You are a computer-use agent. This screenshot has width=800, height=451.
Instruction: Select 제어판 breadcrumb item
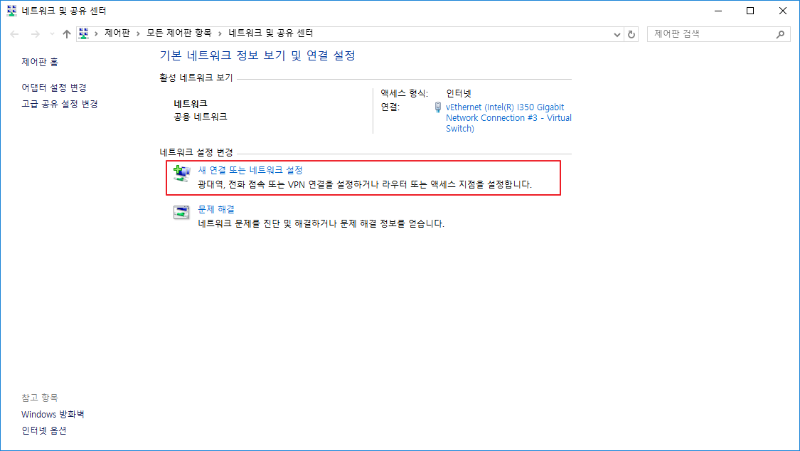(x=117, y=34)
